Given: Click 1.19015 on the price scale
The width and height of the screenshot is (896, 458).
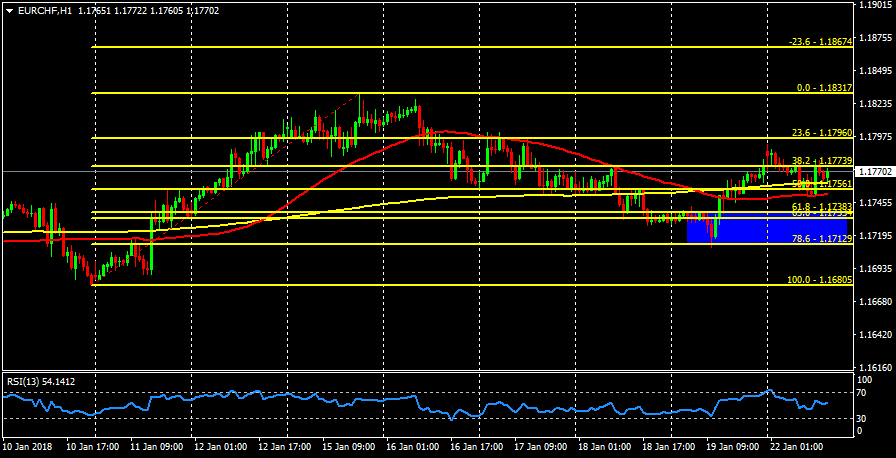Looking at the screenshot, I should [876, 5].
